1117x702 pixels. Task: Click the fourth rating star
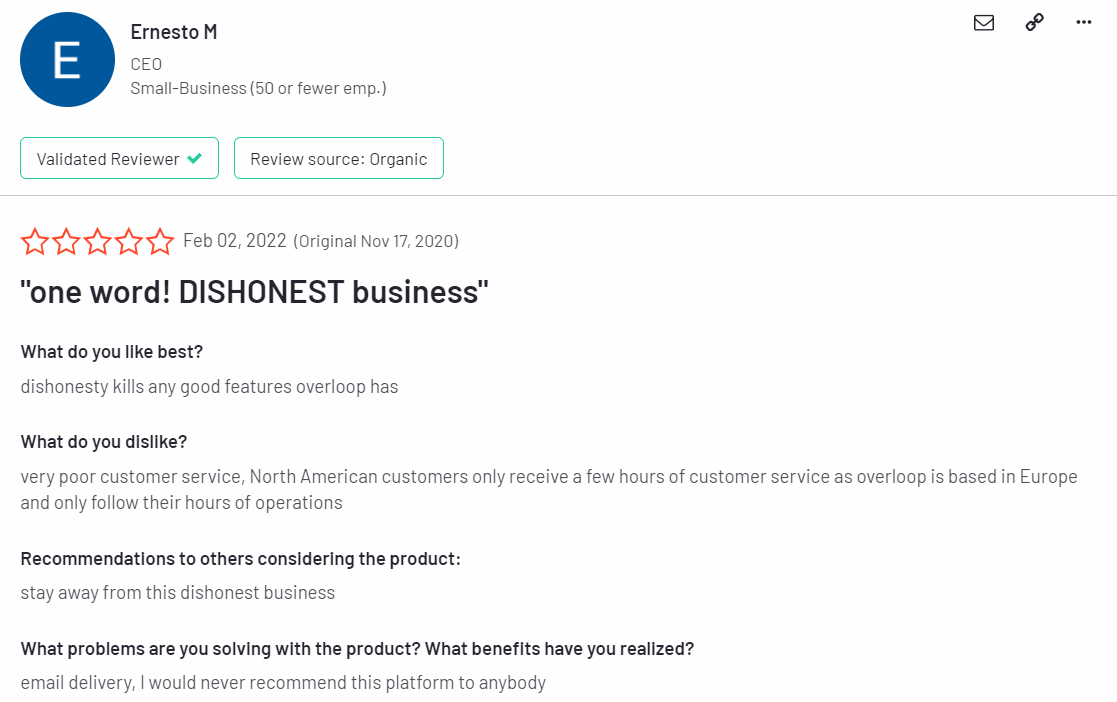129,241
